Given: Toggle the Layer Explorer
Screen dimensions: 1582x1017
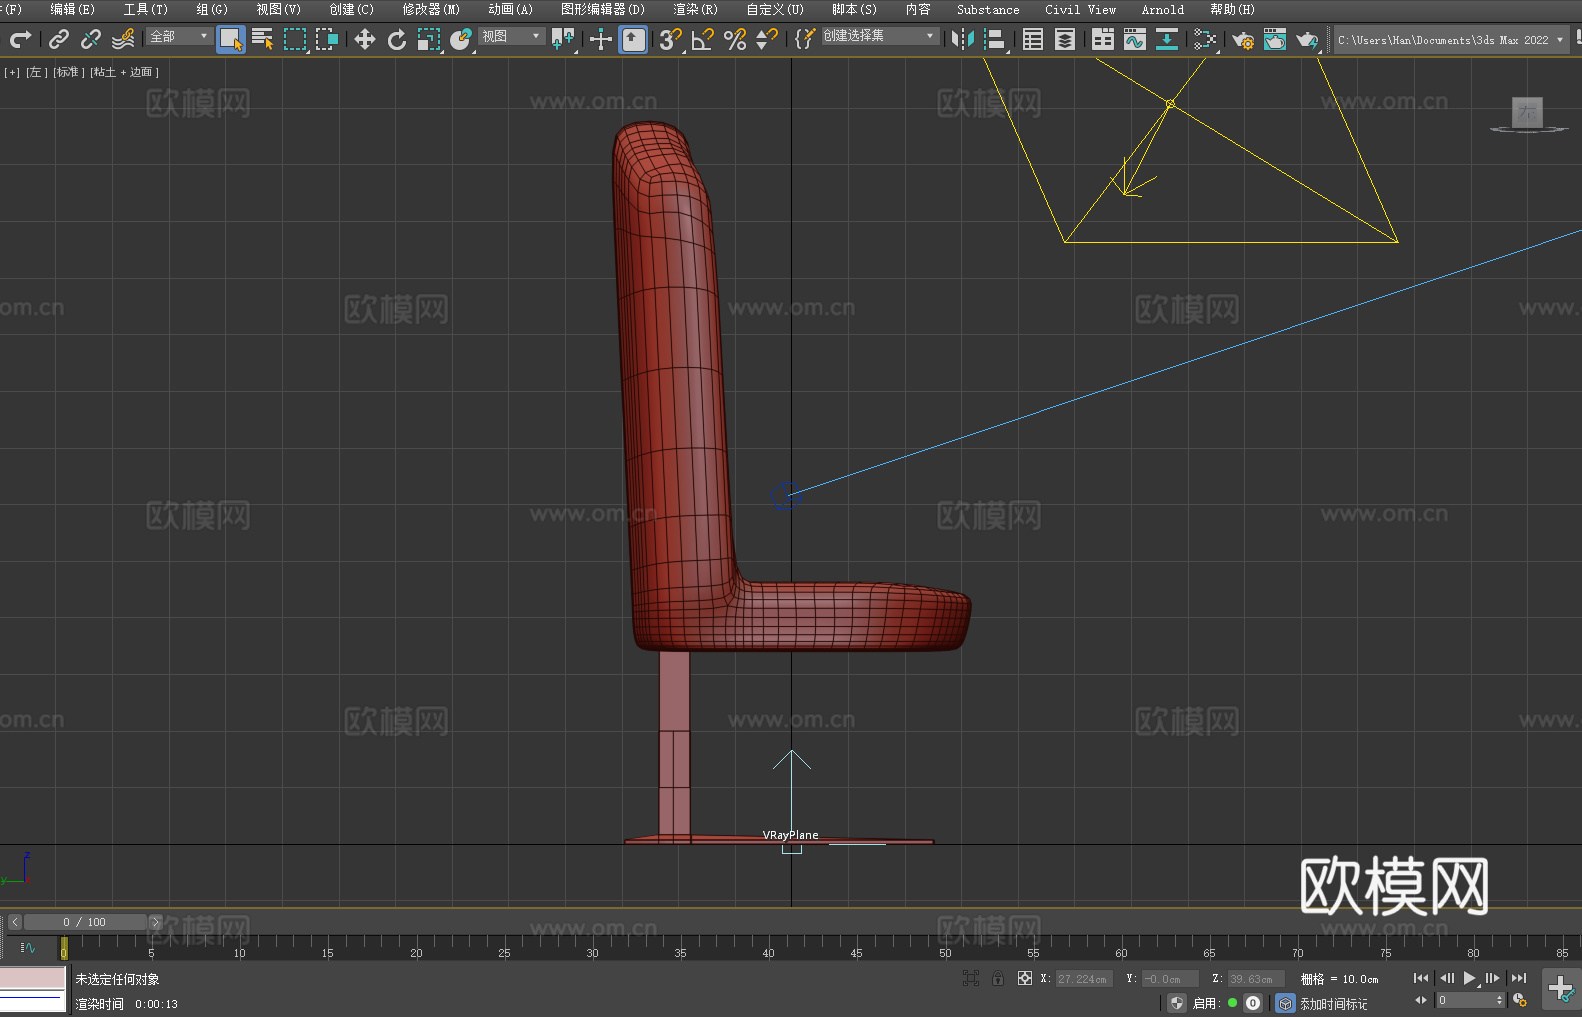Looking at the screenshot, I should 1065,39.
